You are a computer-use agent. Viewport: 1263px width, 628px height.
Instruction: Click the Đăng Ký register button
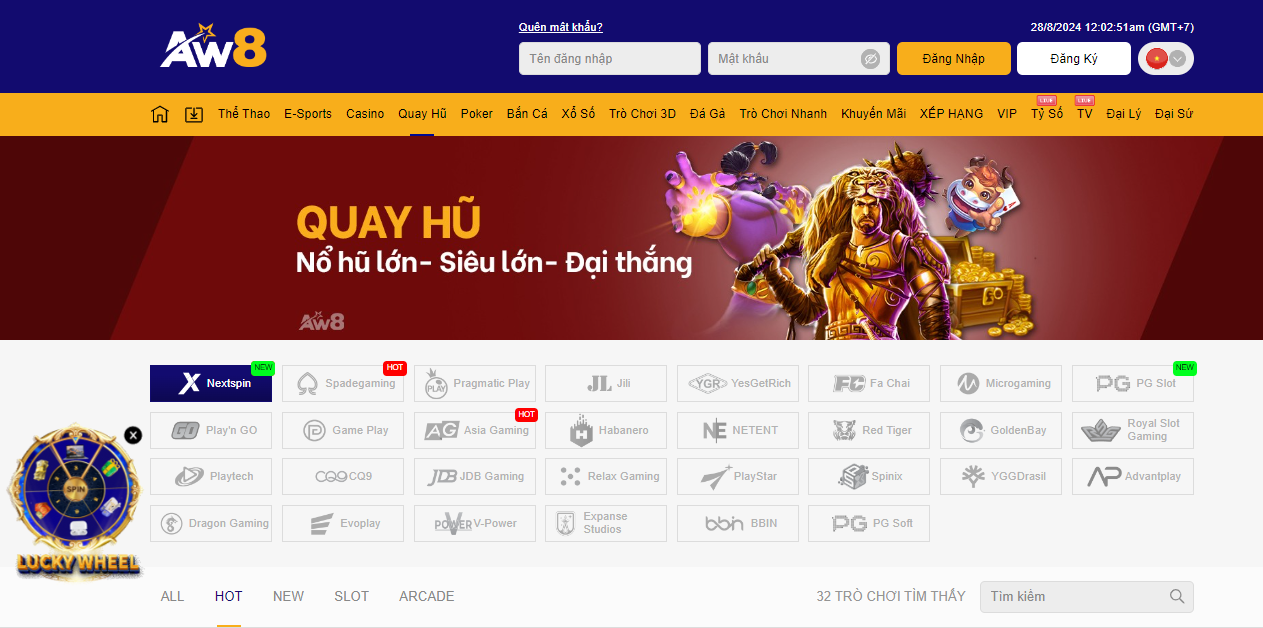(x=1074, y=59)
